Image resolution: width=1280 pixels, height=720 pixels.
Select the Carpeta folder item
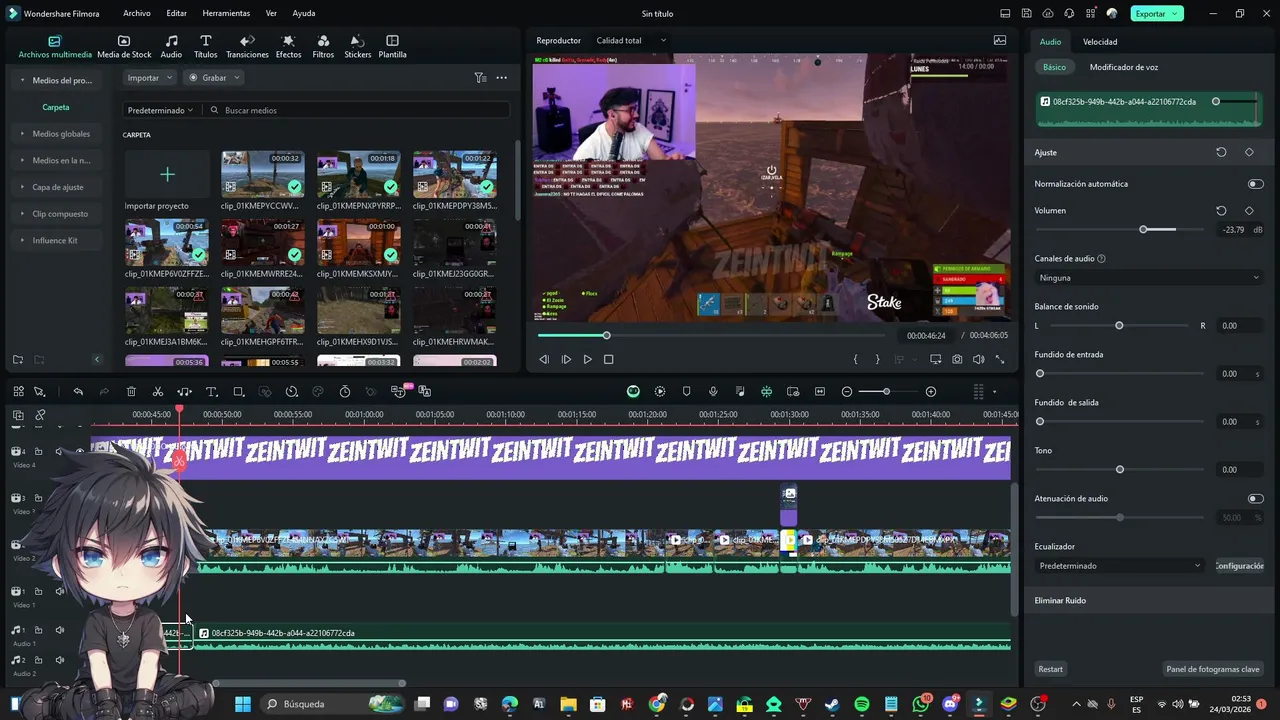[56, 107]
